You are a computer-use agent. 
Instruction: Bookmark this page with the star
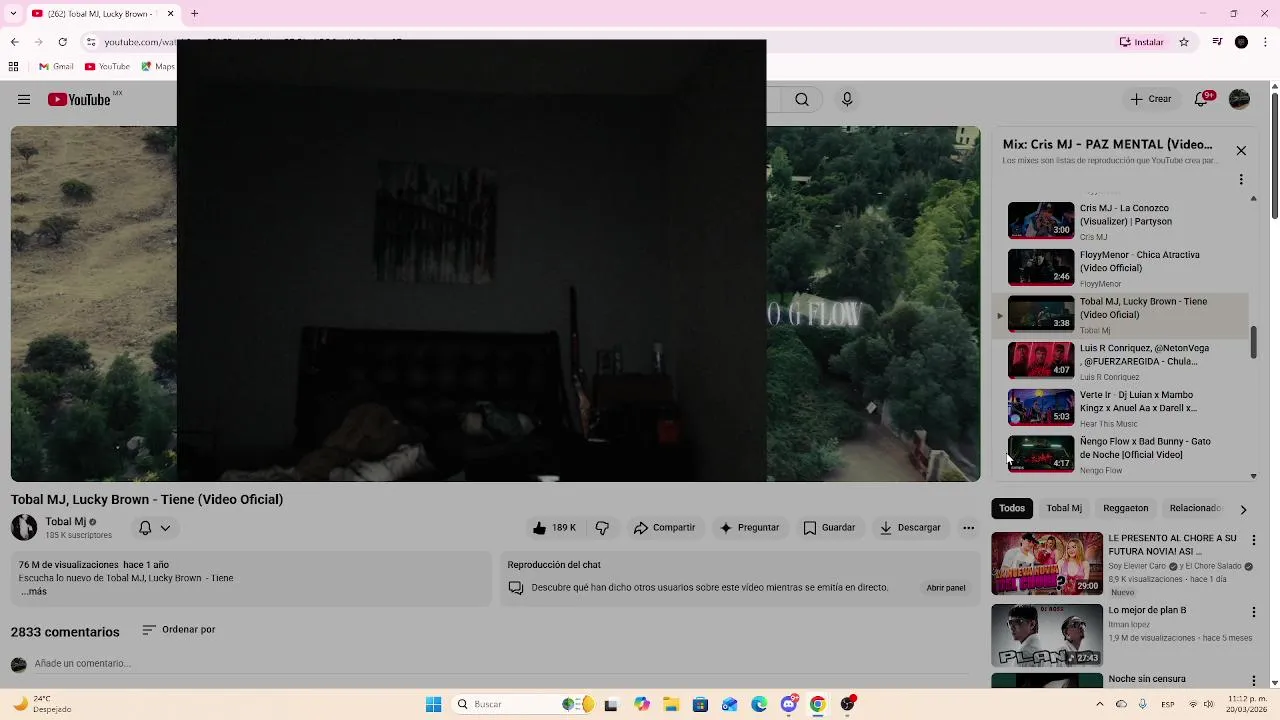(1184, 42)
